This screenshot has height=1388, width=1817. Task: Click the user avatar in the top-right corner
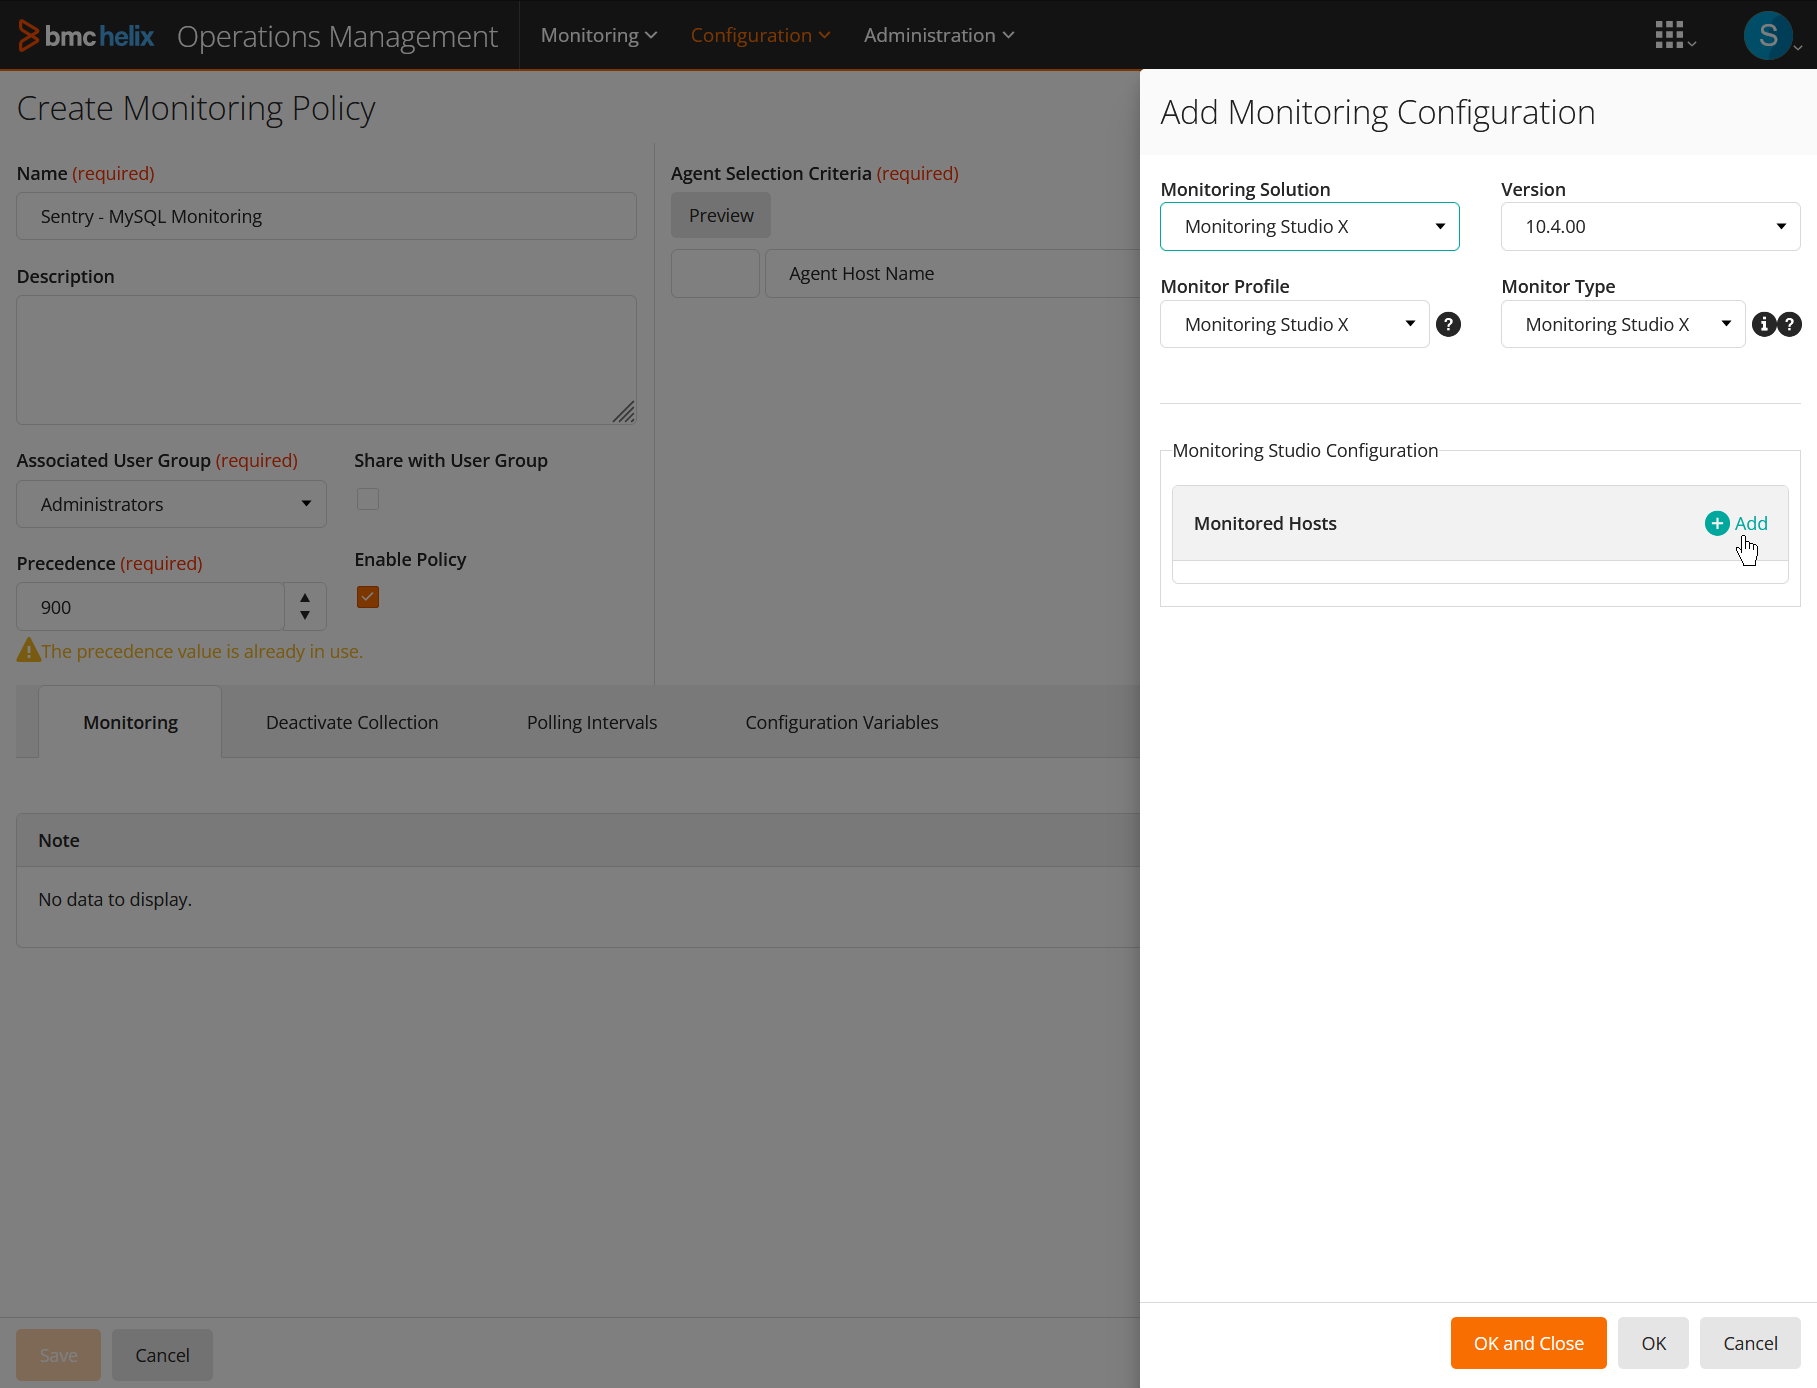point(1767,34)
